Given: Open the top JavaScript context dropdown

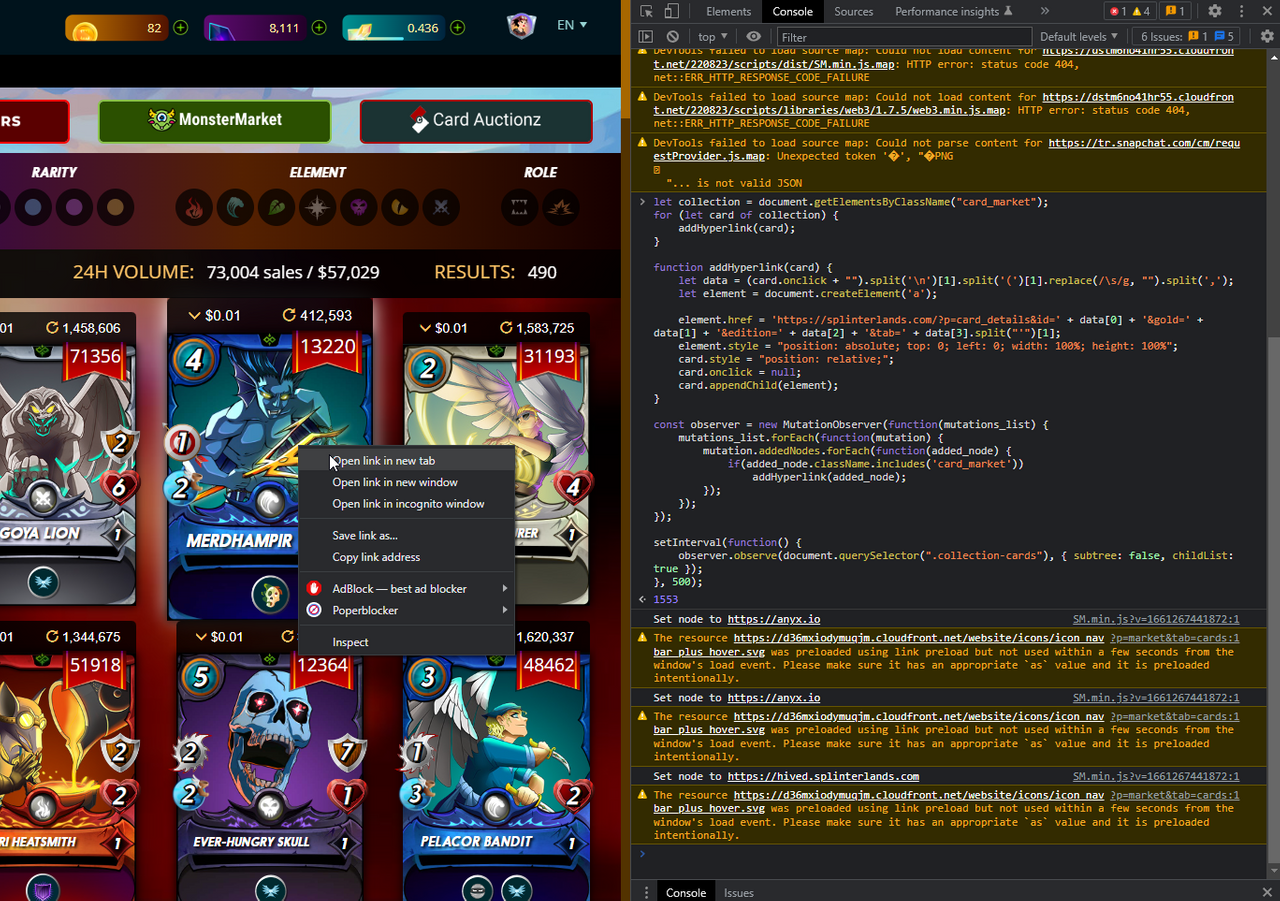Looking at the screenshot, I should tap(714, 36).
